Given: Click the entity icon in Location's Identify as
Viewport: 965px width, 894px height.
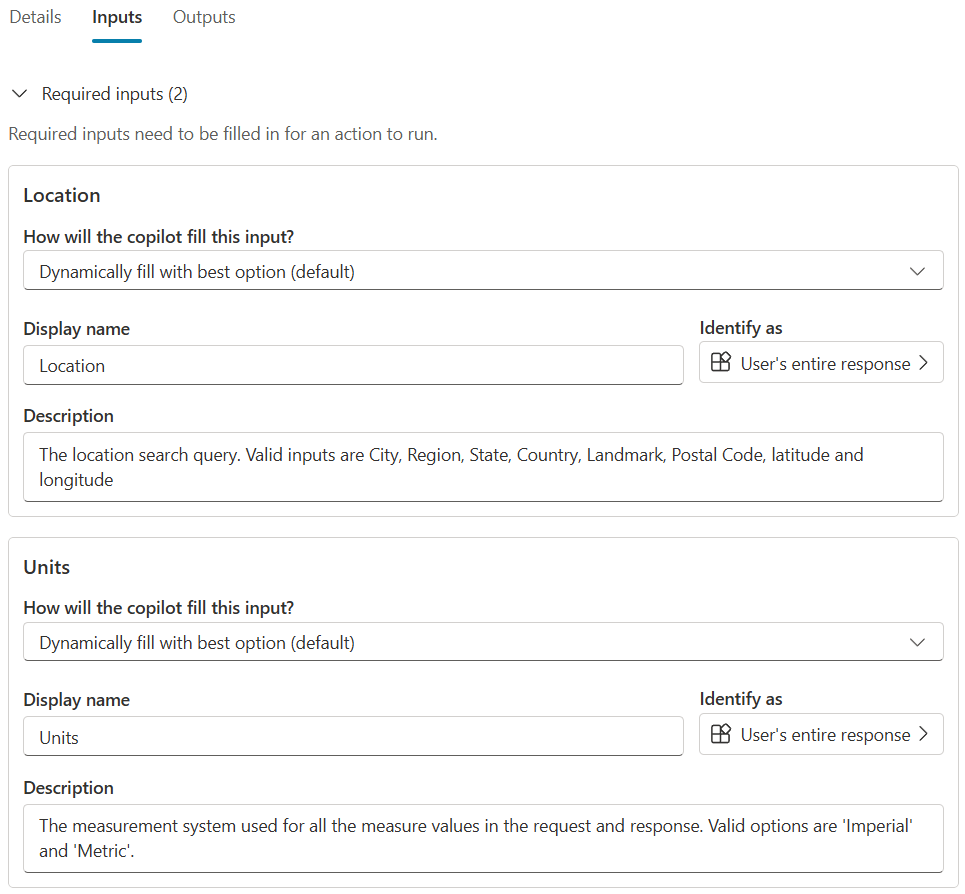Looking at the screenshot, I should (721, 363).
